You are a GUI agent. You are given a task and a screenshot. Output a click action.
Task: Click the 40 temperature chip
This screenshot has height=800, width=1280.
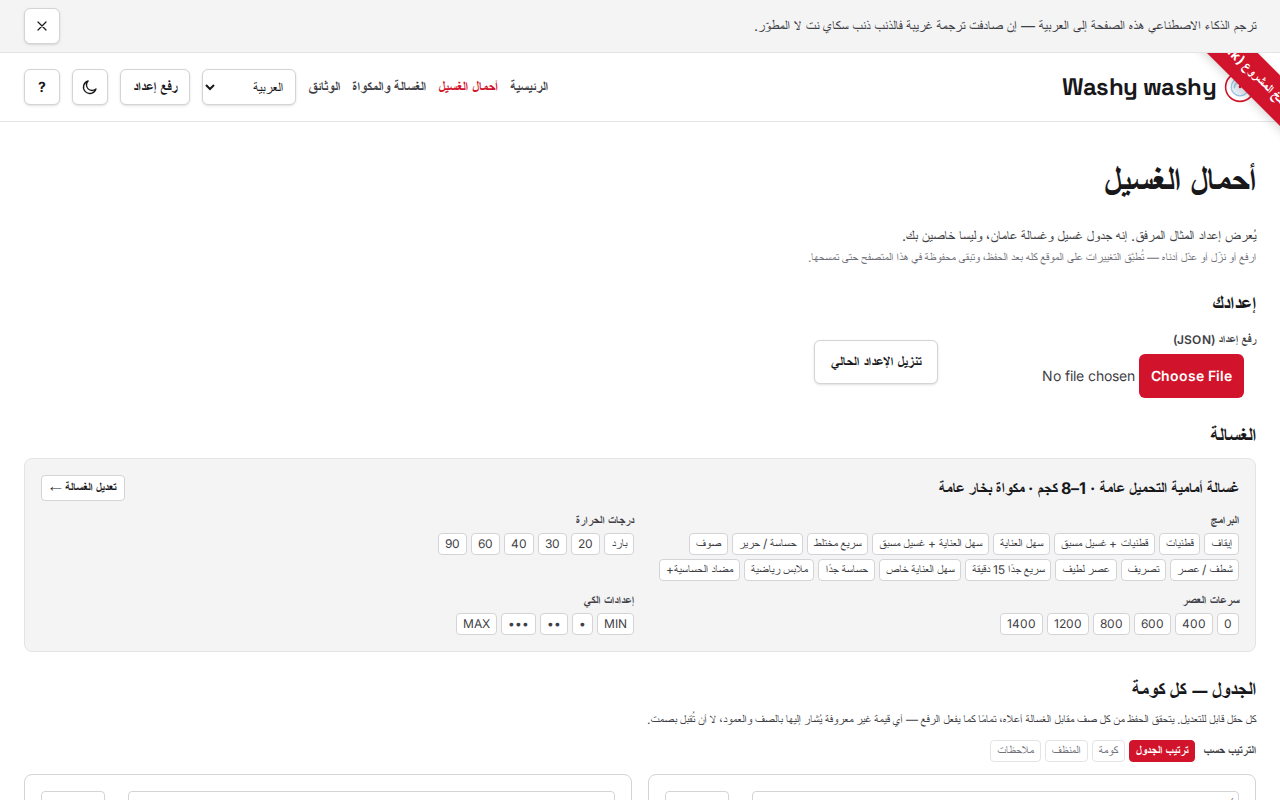[519, 544]
